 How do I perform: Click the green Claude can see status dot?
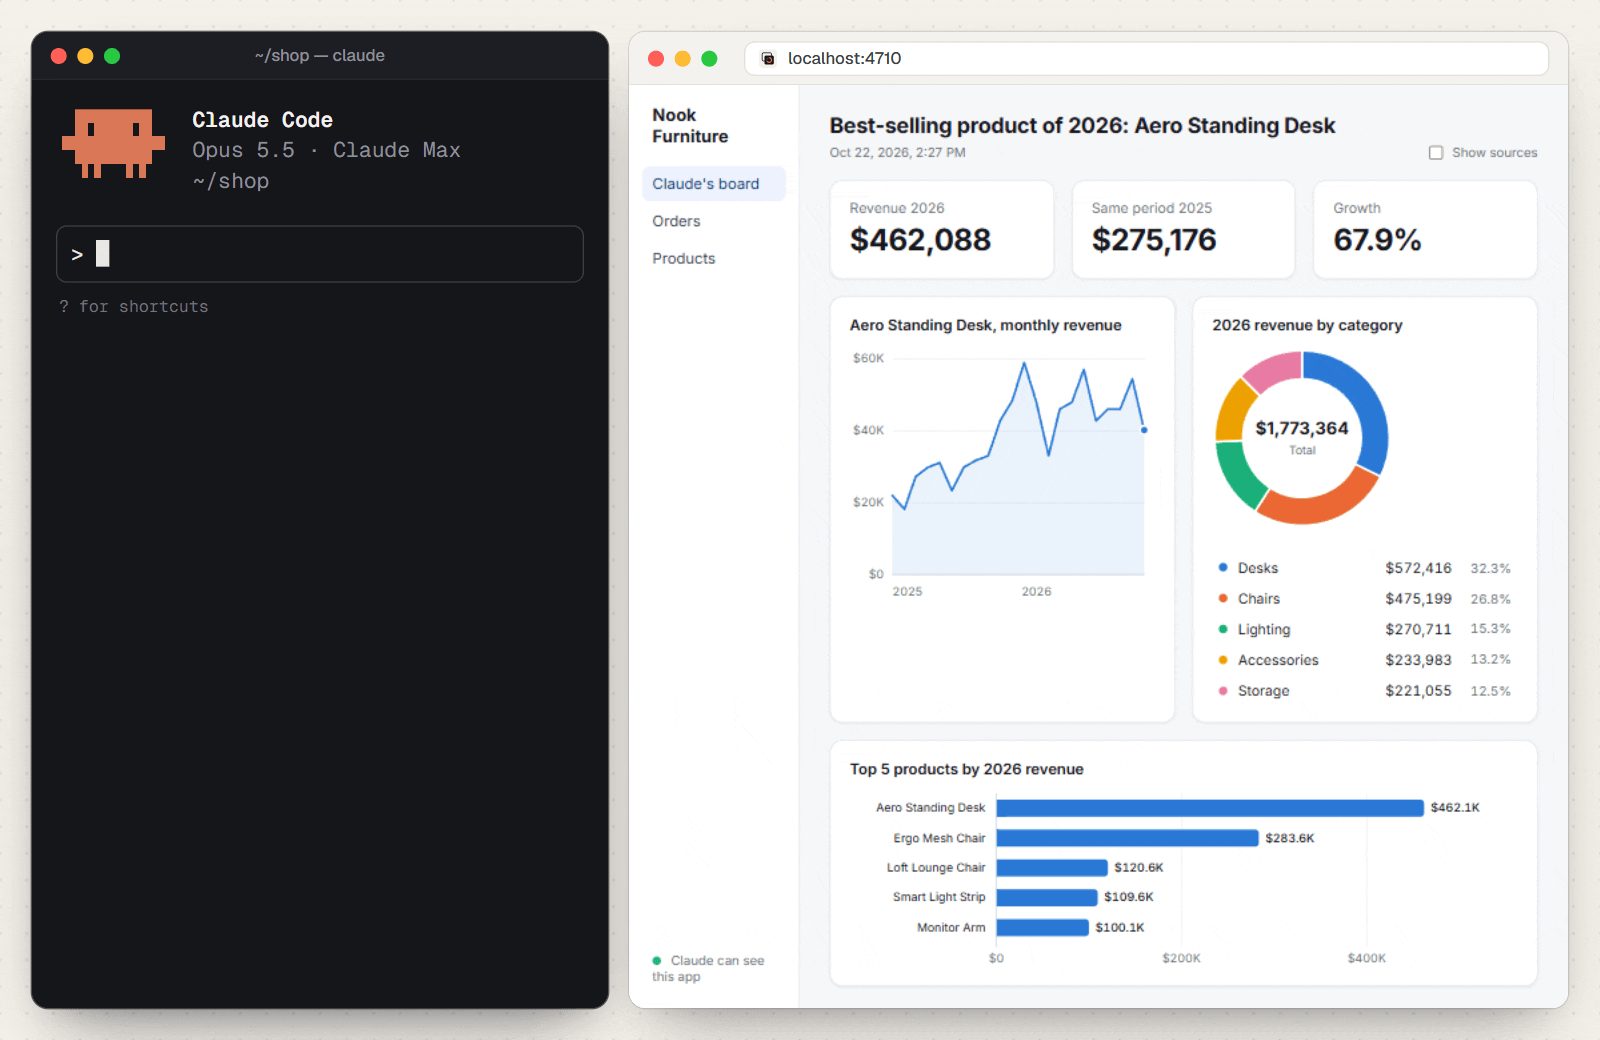tap(657, 961)
